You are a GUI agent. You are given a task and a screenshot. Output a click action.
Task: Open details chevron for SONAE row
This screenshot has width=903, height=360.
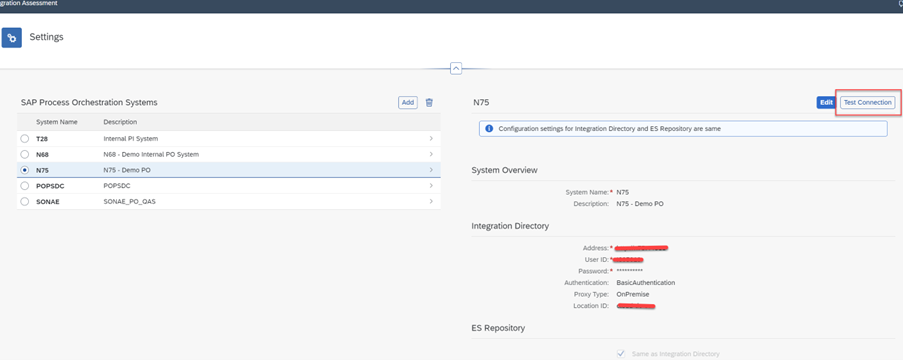coord(431,202)
